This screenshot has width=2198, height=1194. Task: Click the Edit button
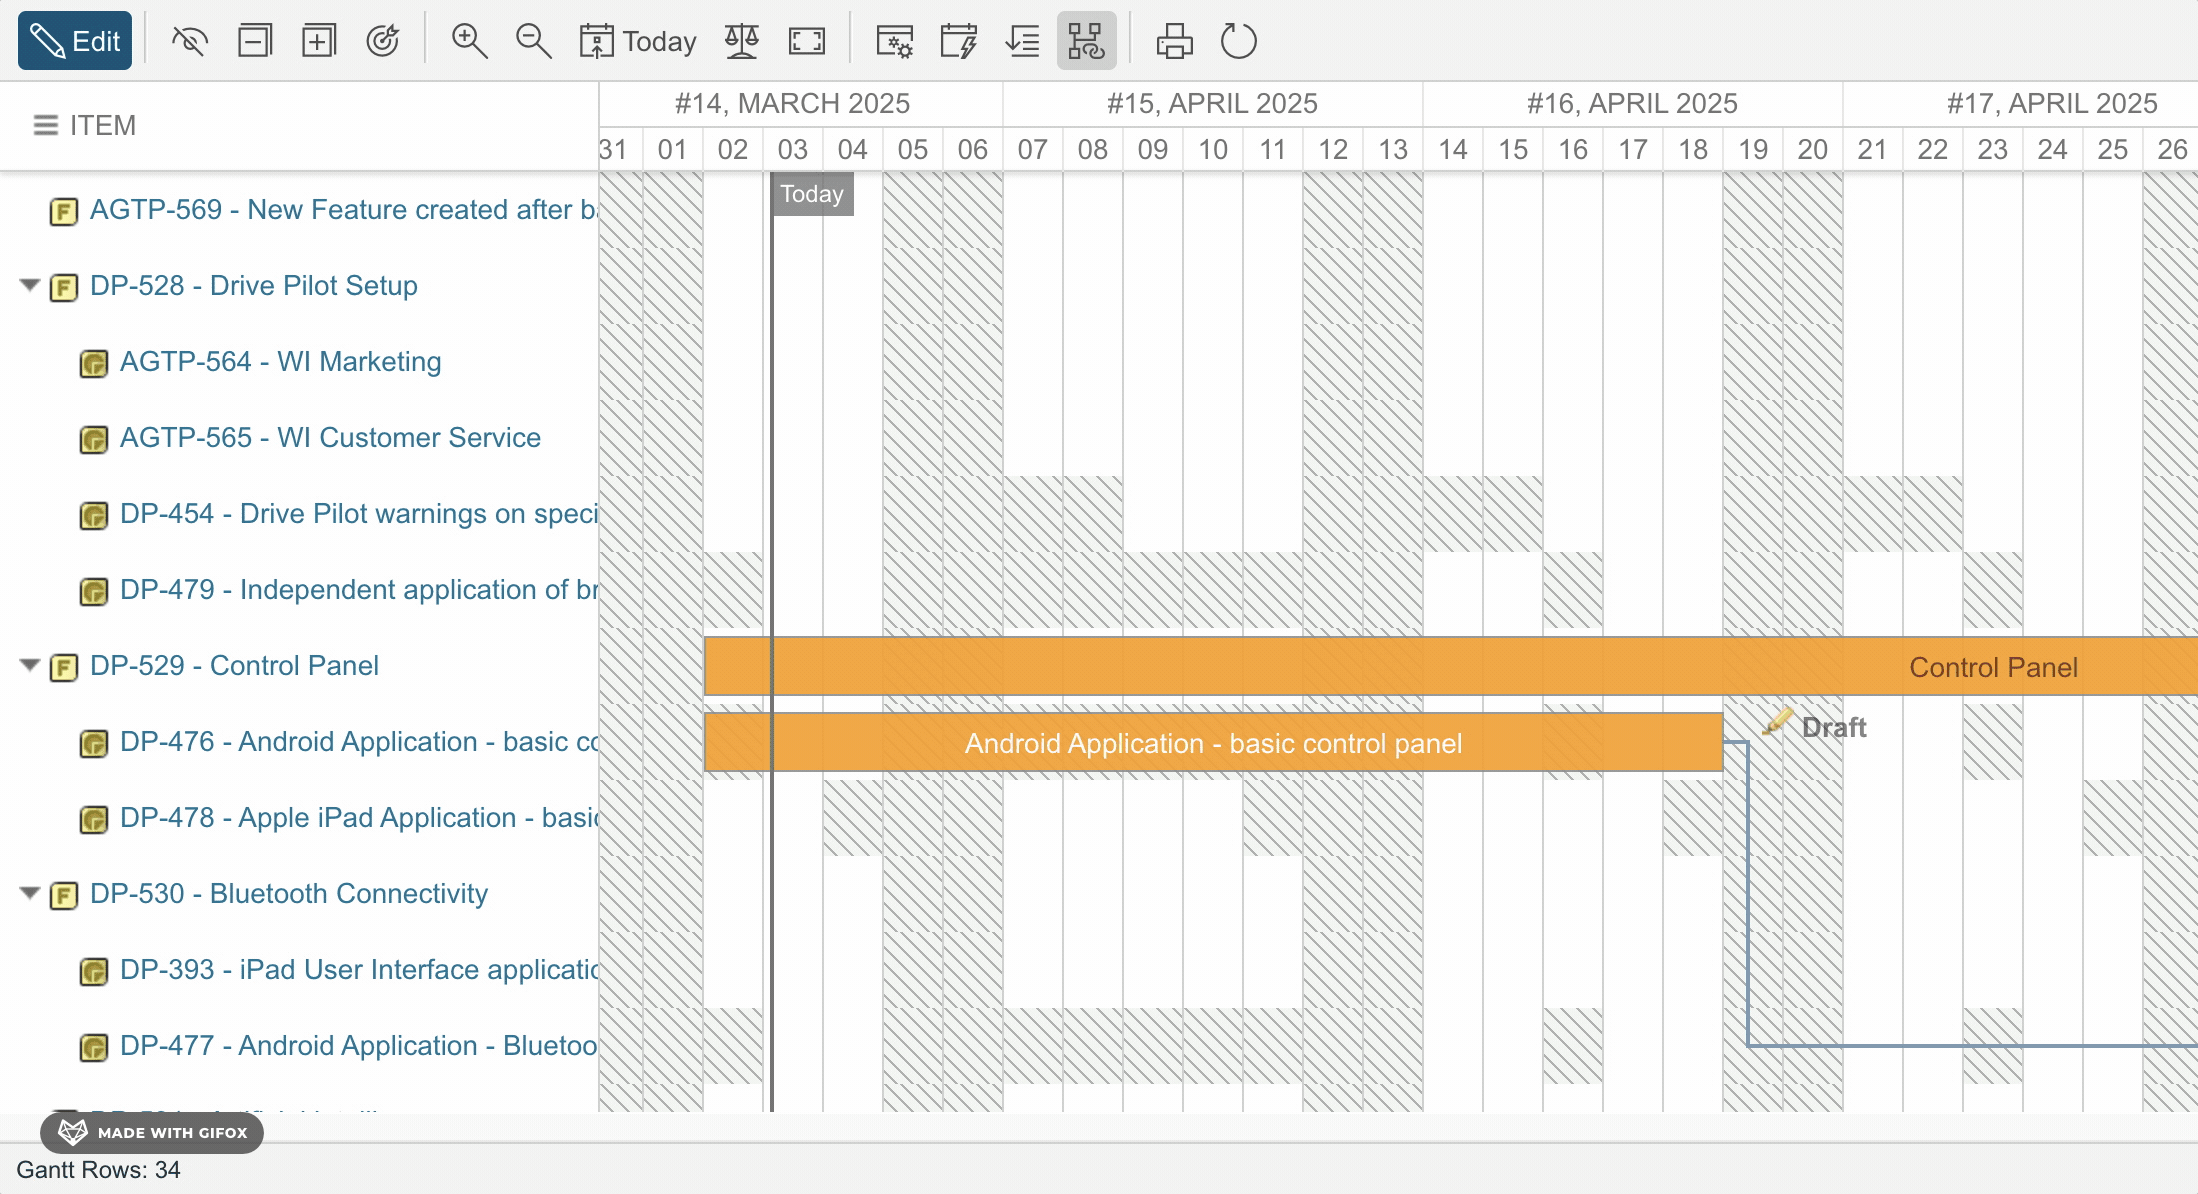pos(75,41)
